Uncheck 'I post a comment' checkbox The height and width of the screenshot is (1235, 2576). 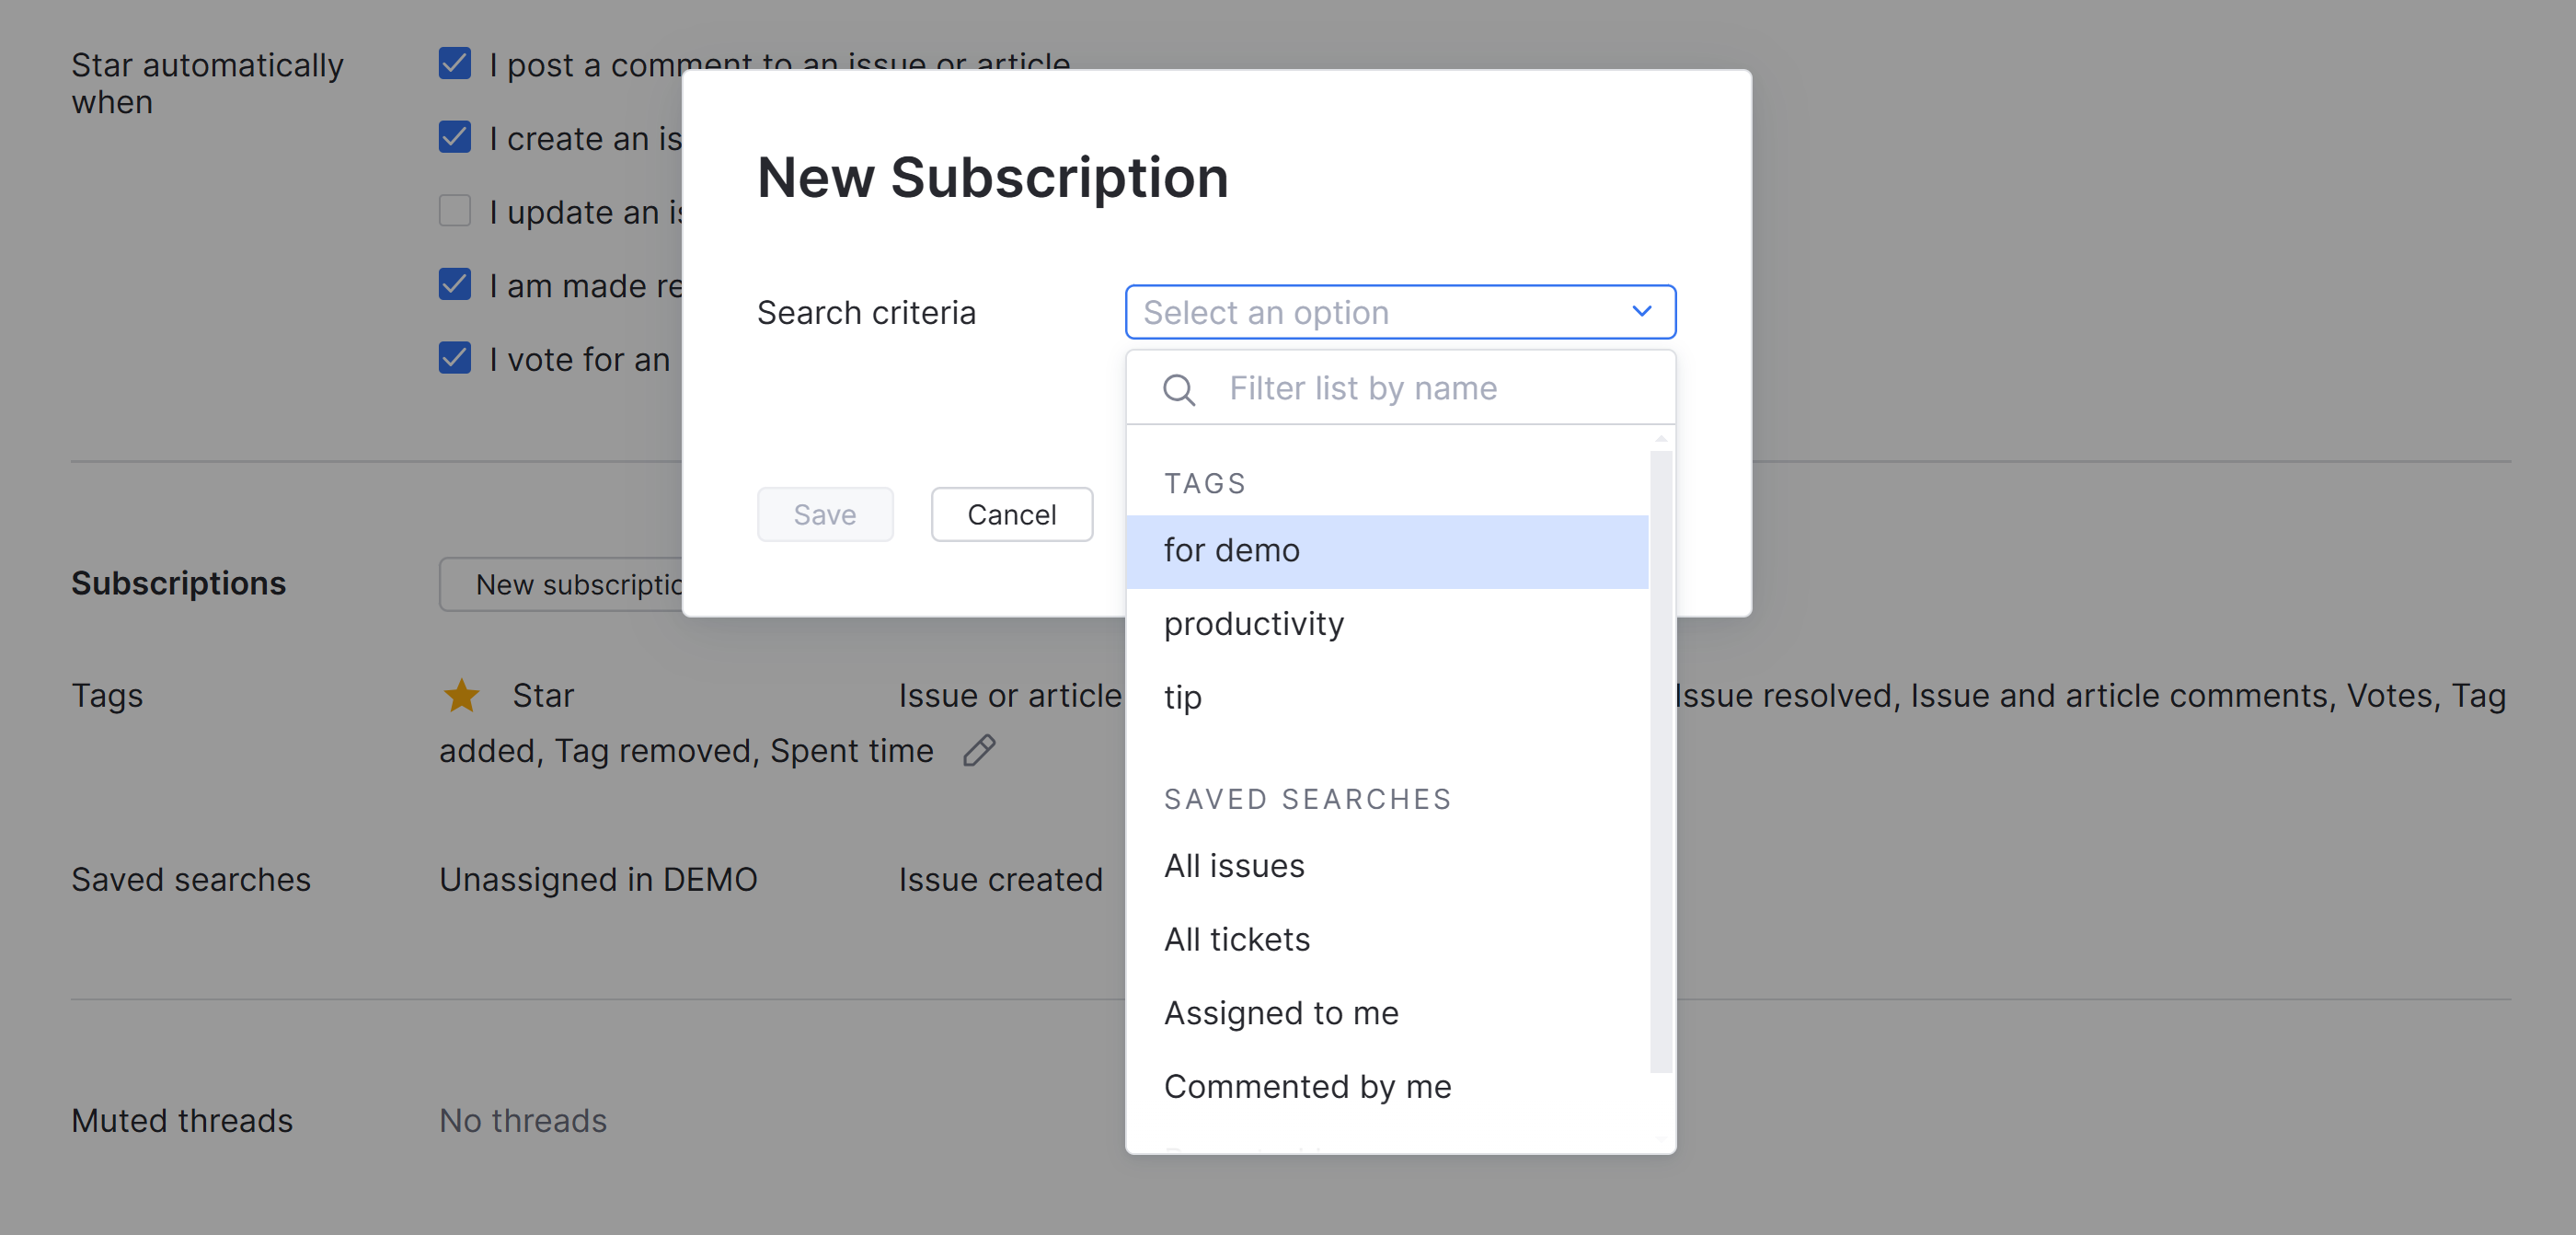tap(455, 64)
